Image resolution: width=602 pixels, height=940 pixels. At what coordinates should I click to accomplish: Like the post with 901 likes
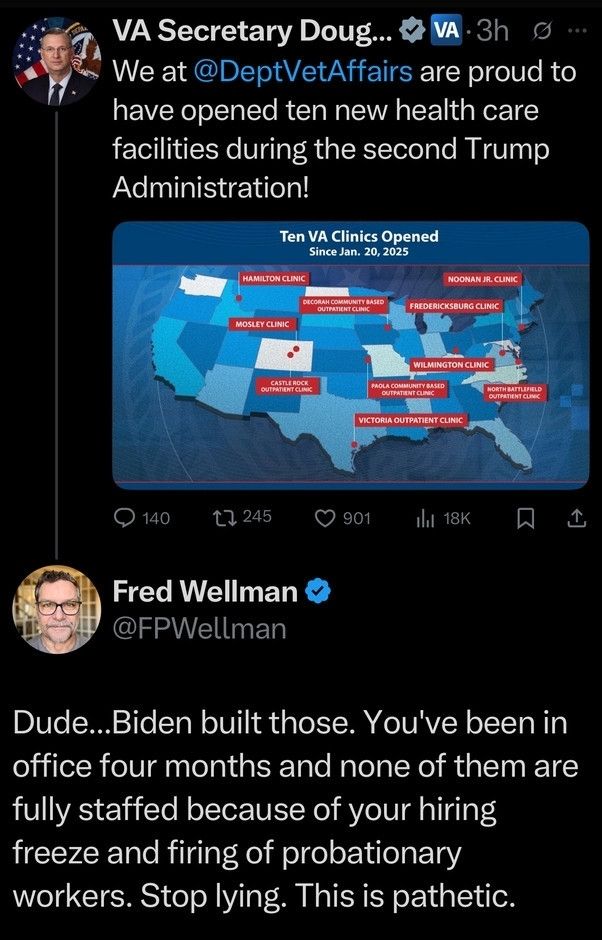pos(326,517)
